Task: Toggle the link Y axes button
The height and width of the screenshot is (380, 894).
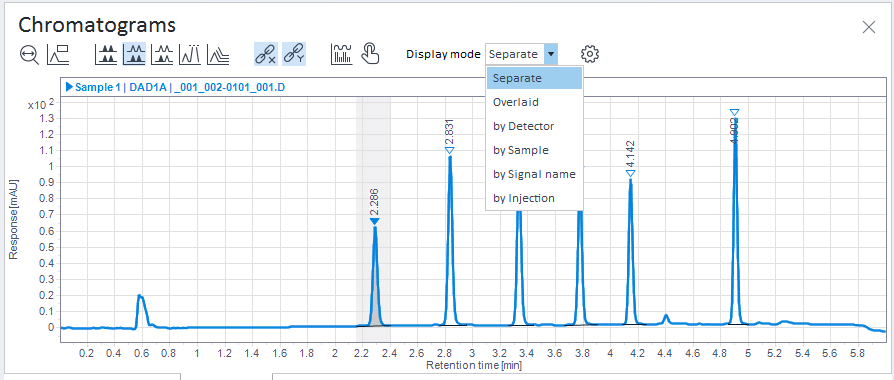Action: tap(294, 55)
